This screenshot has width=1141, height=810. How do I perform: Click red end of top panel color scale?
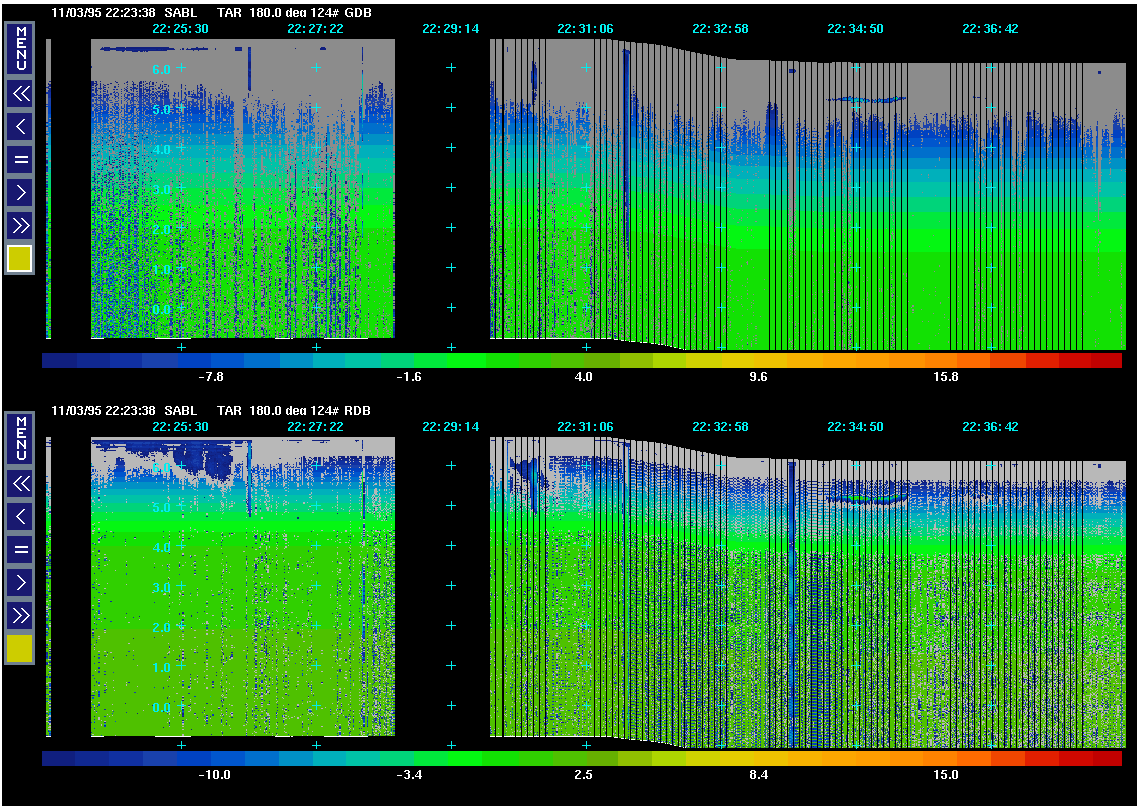pos(1105,360)
